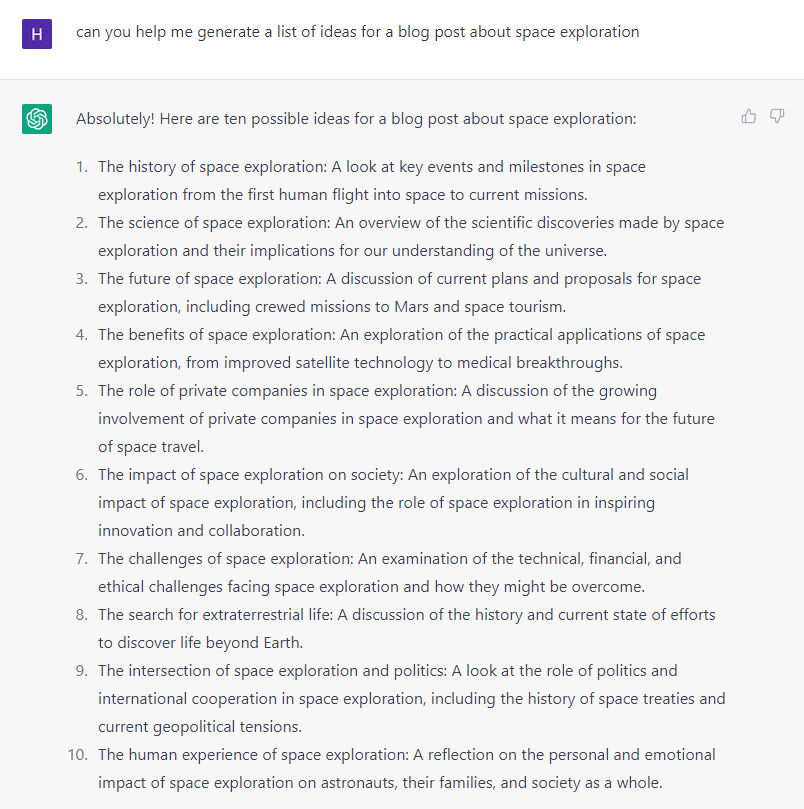This screenshot has height=809, width=804.
Task: Click the thumbs up feedback icon
Action: (749, 117)
